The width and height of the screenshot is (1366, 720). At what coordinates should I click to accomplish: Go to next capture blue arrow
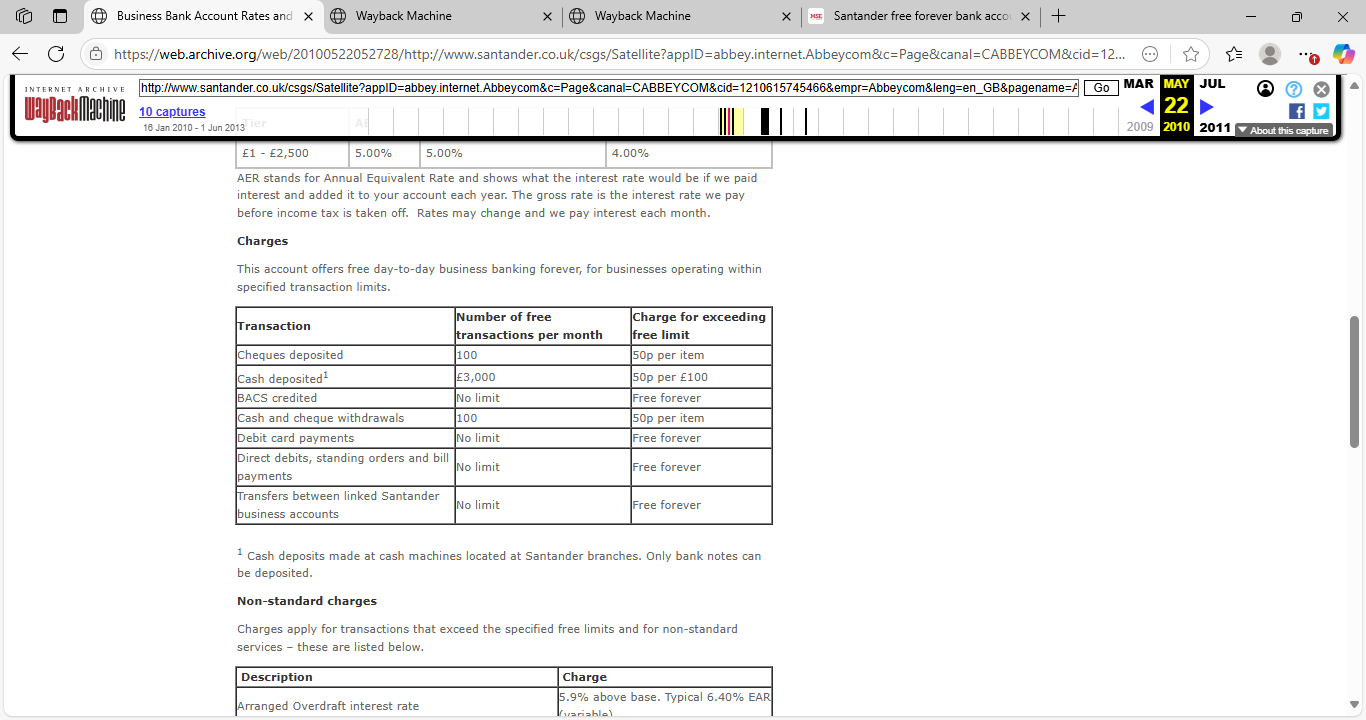point(1206,106)
